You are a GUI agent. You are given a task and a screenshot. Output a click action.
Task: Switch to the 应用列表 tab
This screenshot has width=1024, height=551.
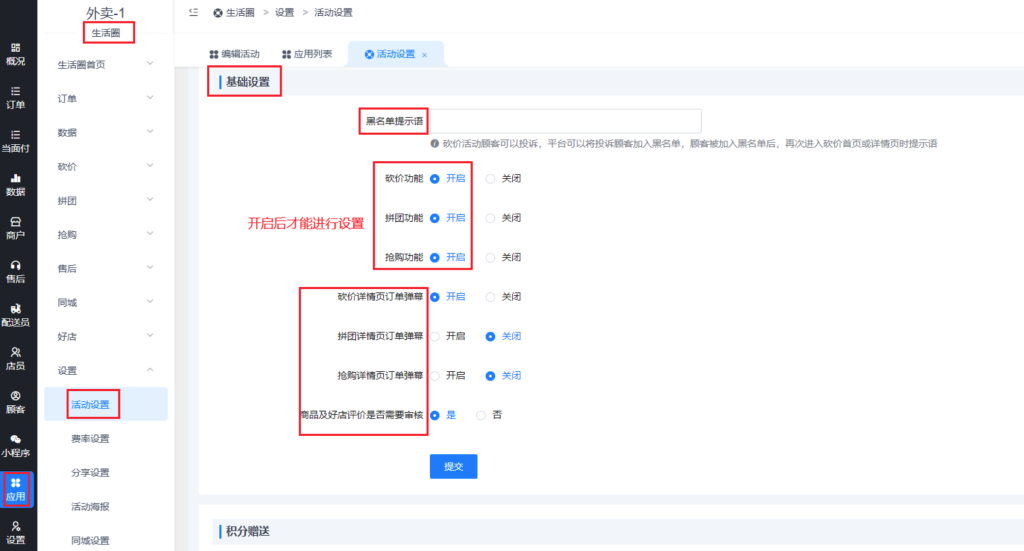coord(306,54)
